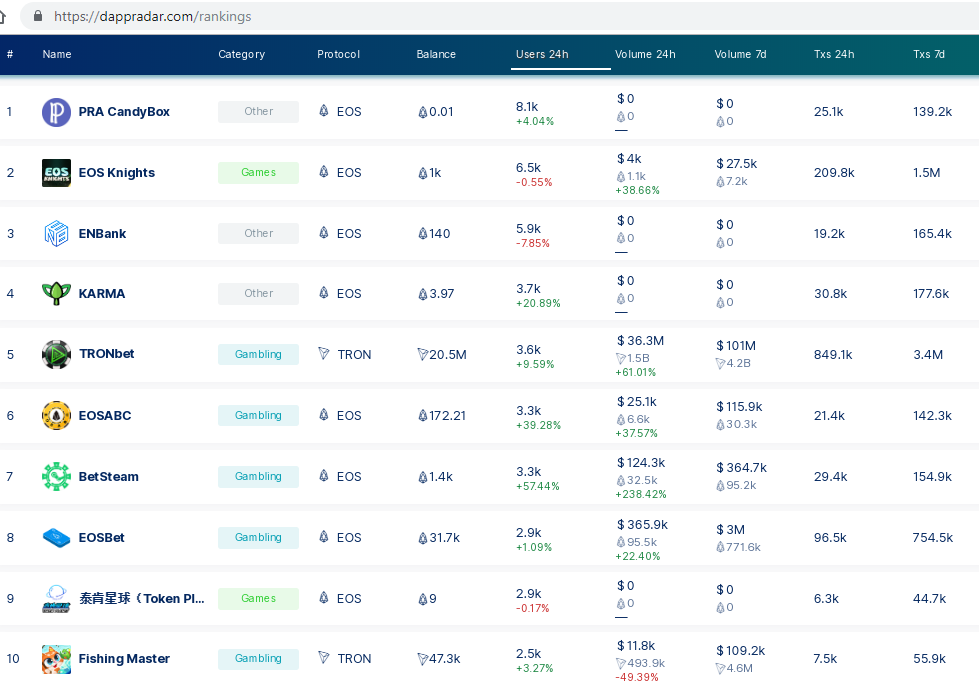This screenshot has width=979, height=684.
Task: Select Gambling category tag for EOSABC
Action: pos(258,416)
